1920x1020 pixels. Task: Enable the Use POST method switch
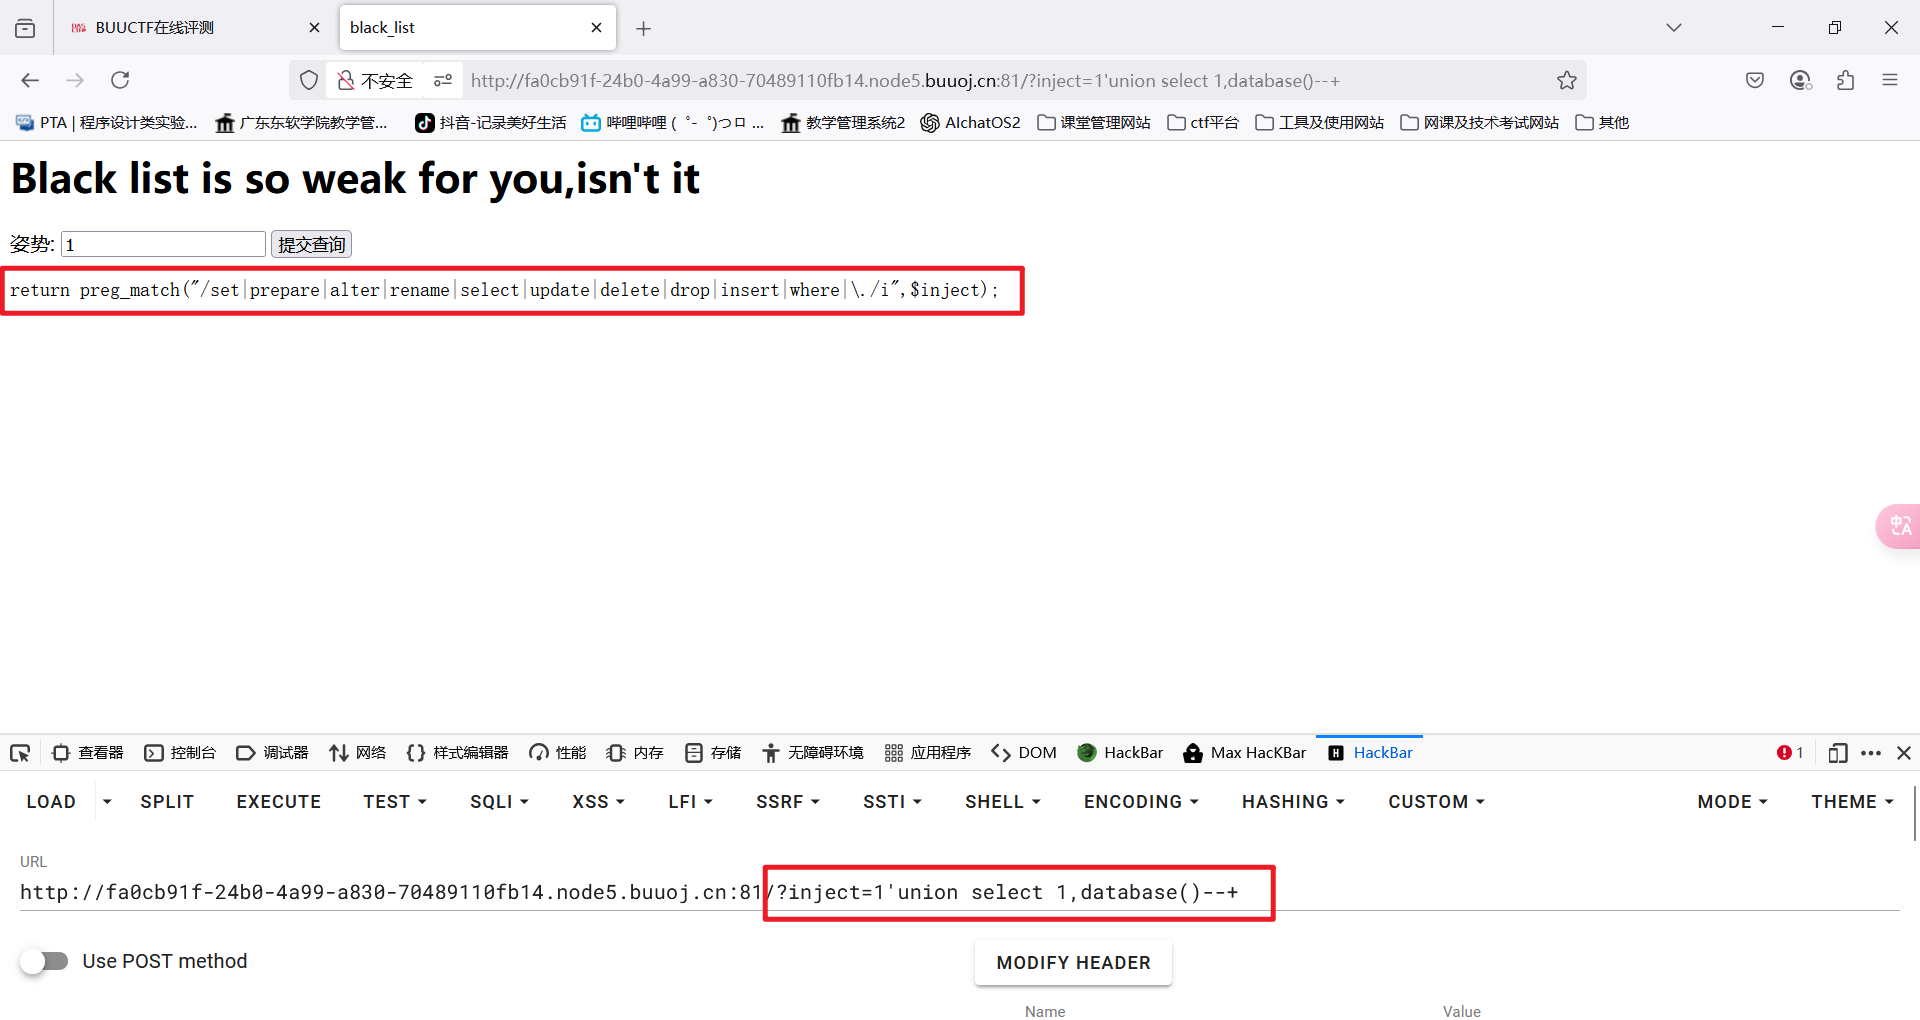[45, 961]
